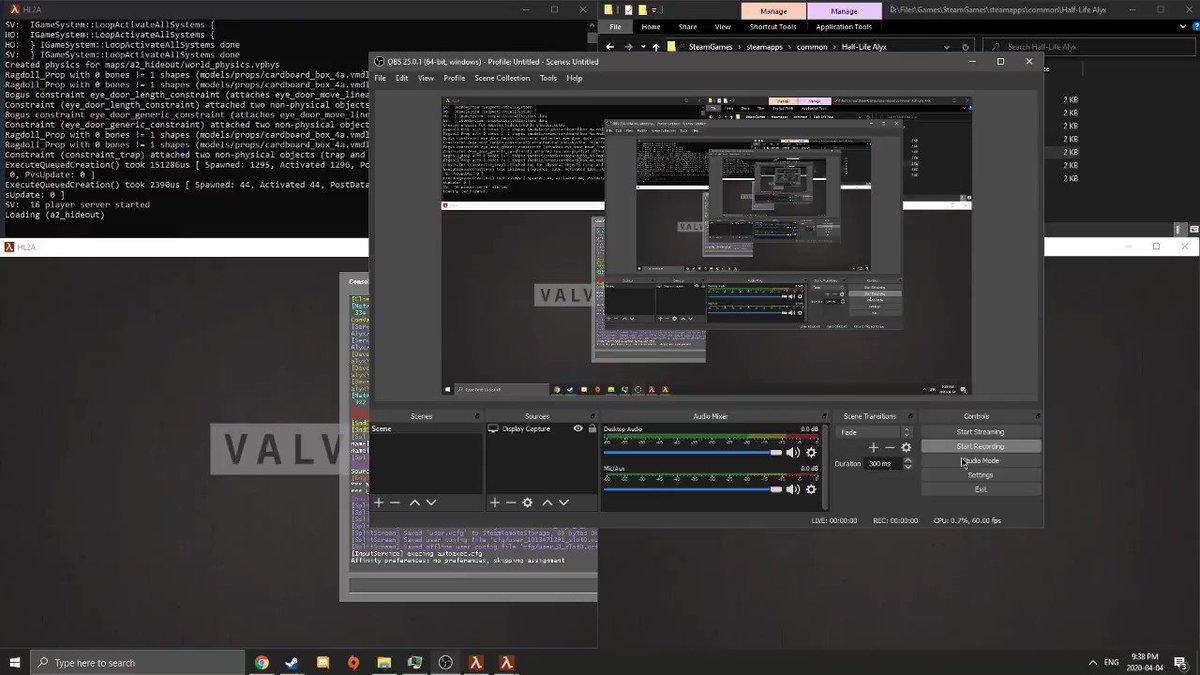
Task: Open Chrome from the taskbar
Action: (262, 662)
